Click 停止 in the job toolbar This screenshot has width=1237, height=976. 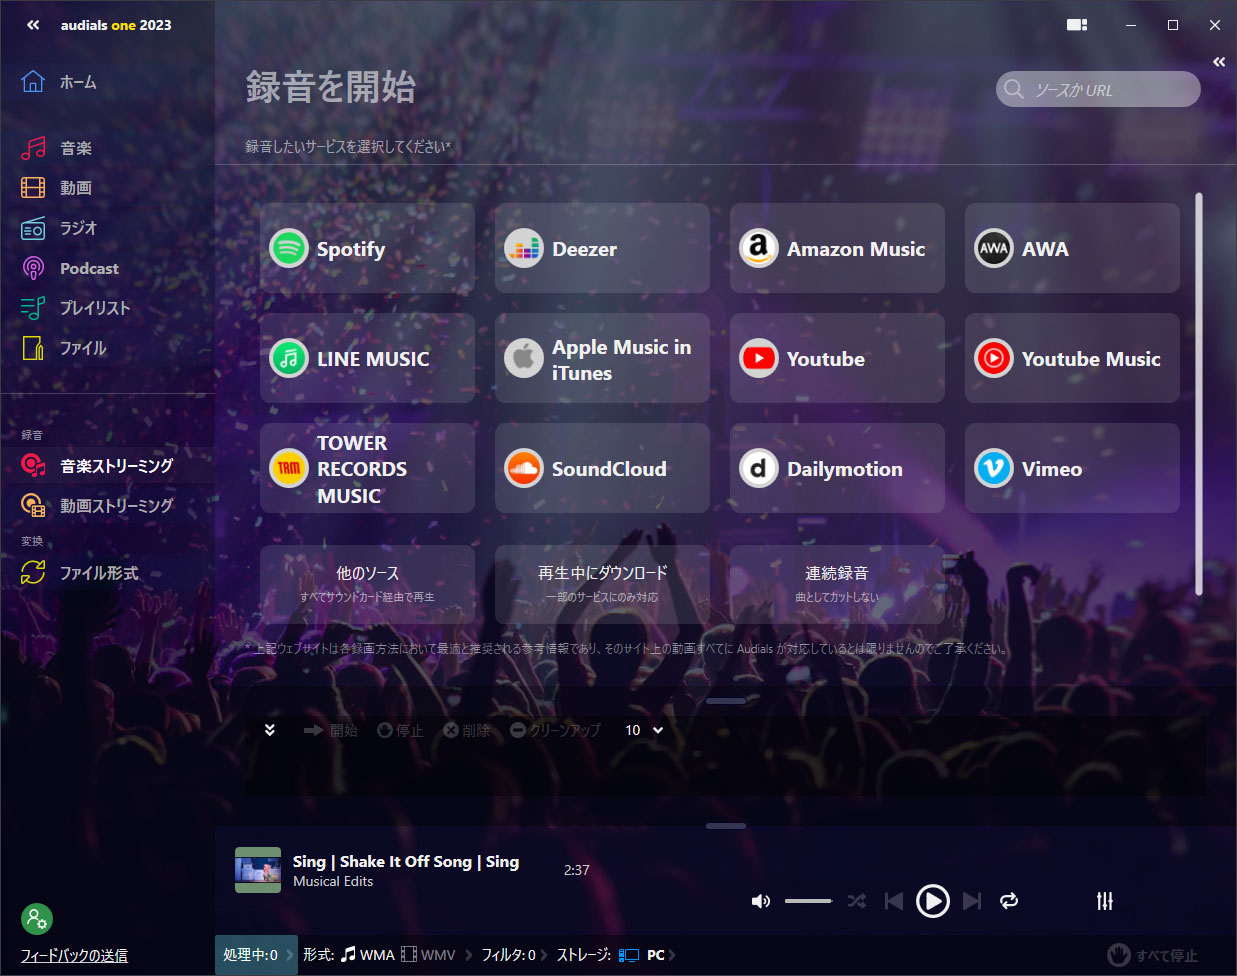(400, 731)
